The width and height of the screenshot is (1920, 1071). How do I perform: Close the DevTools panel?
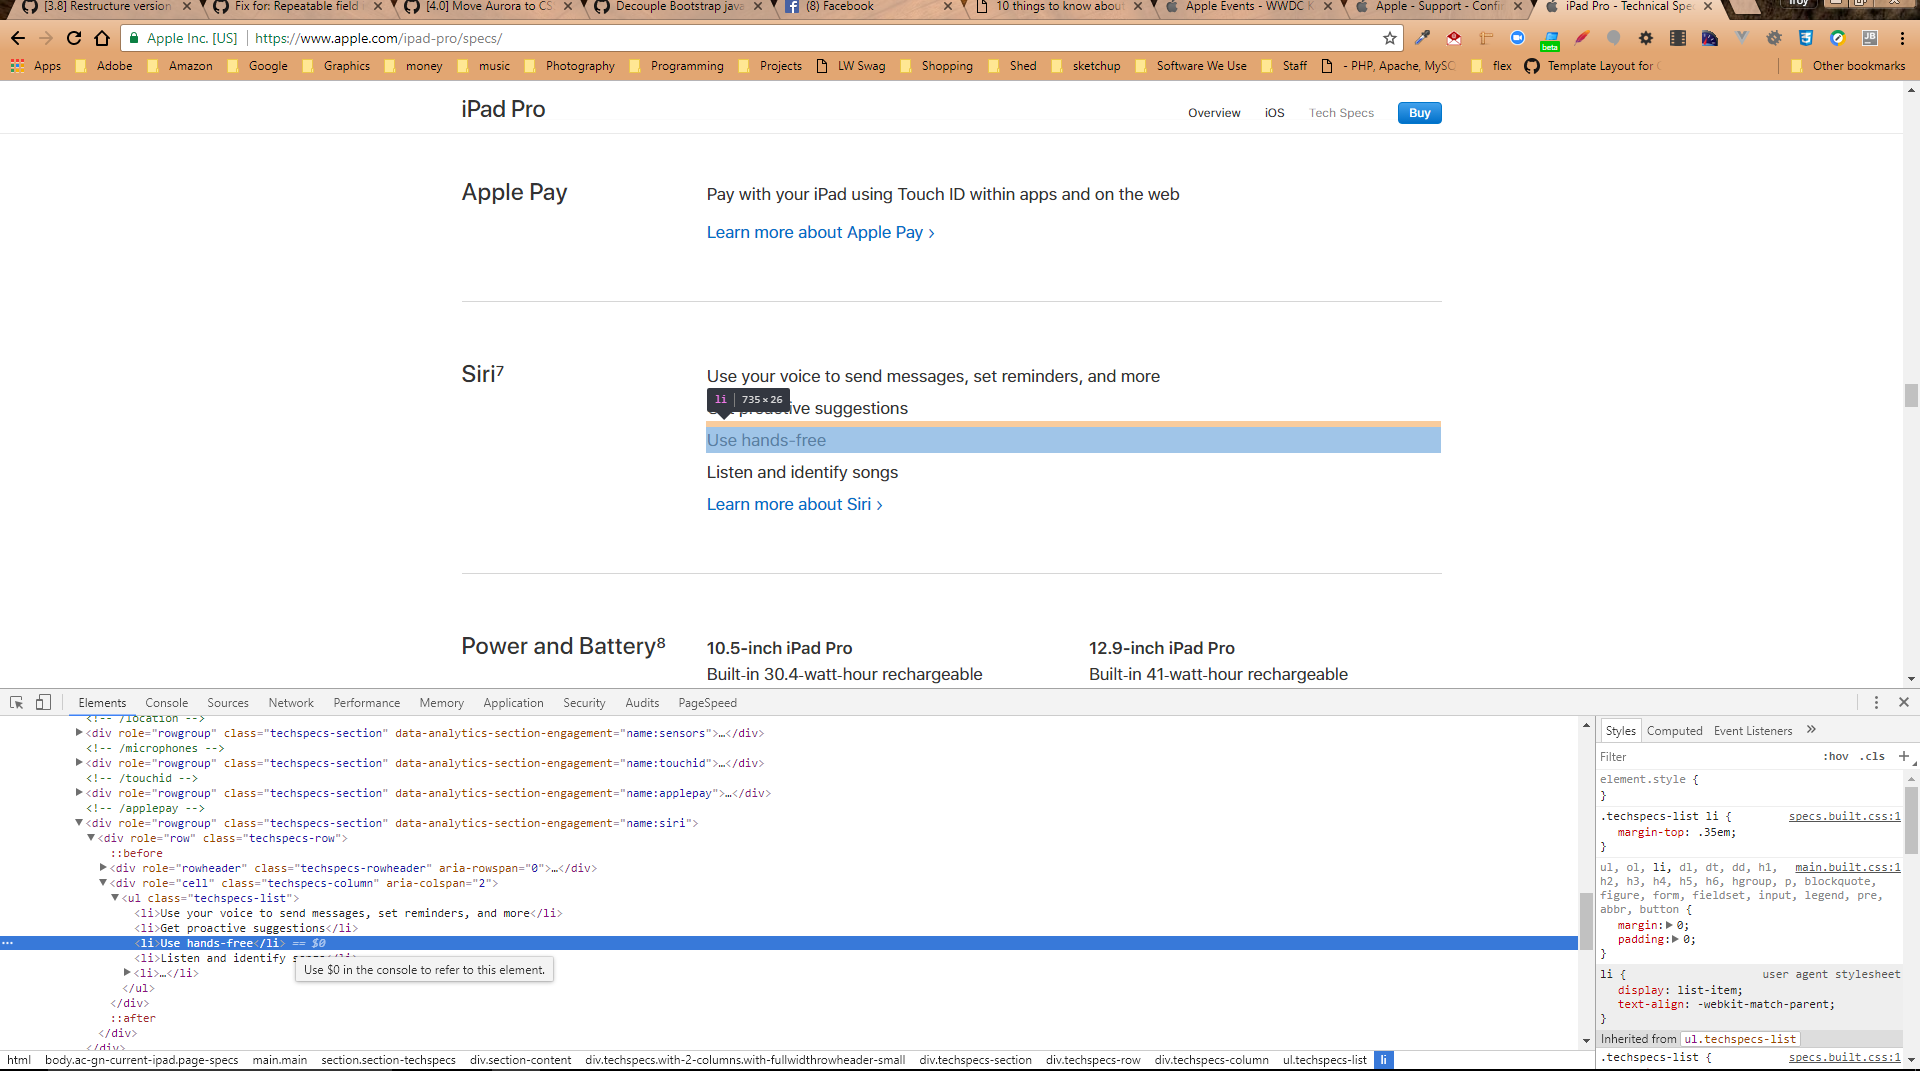tap(1904, 703)
